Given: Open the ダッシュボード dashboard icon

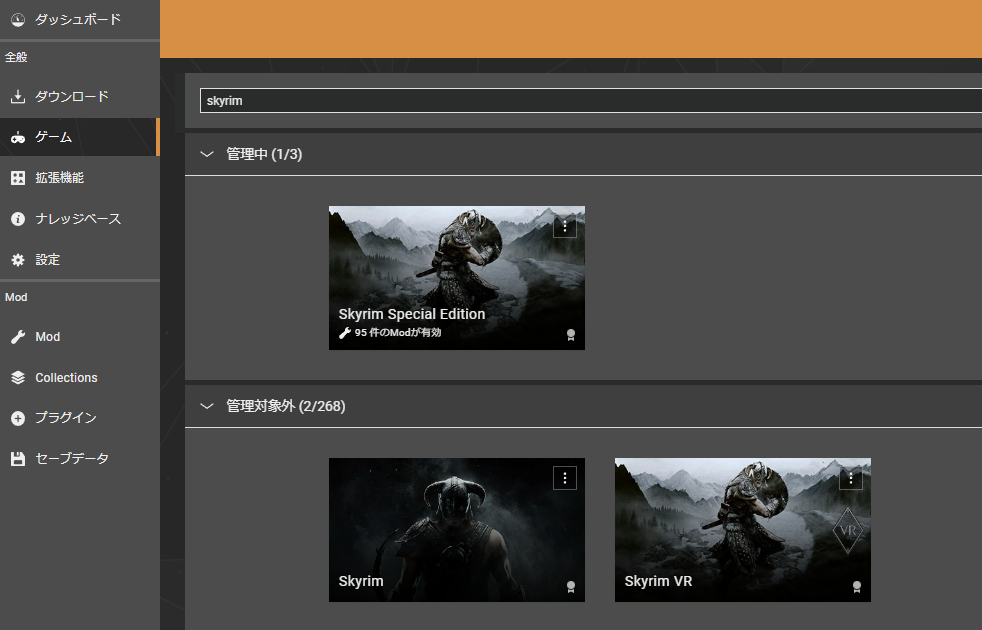Looking at the screenshot, I should [18, 19].
